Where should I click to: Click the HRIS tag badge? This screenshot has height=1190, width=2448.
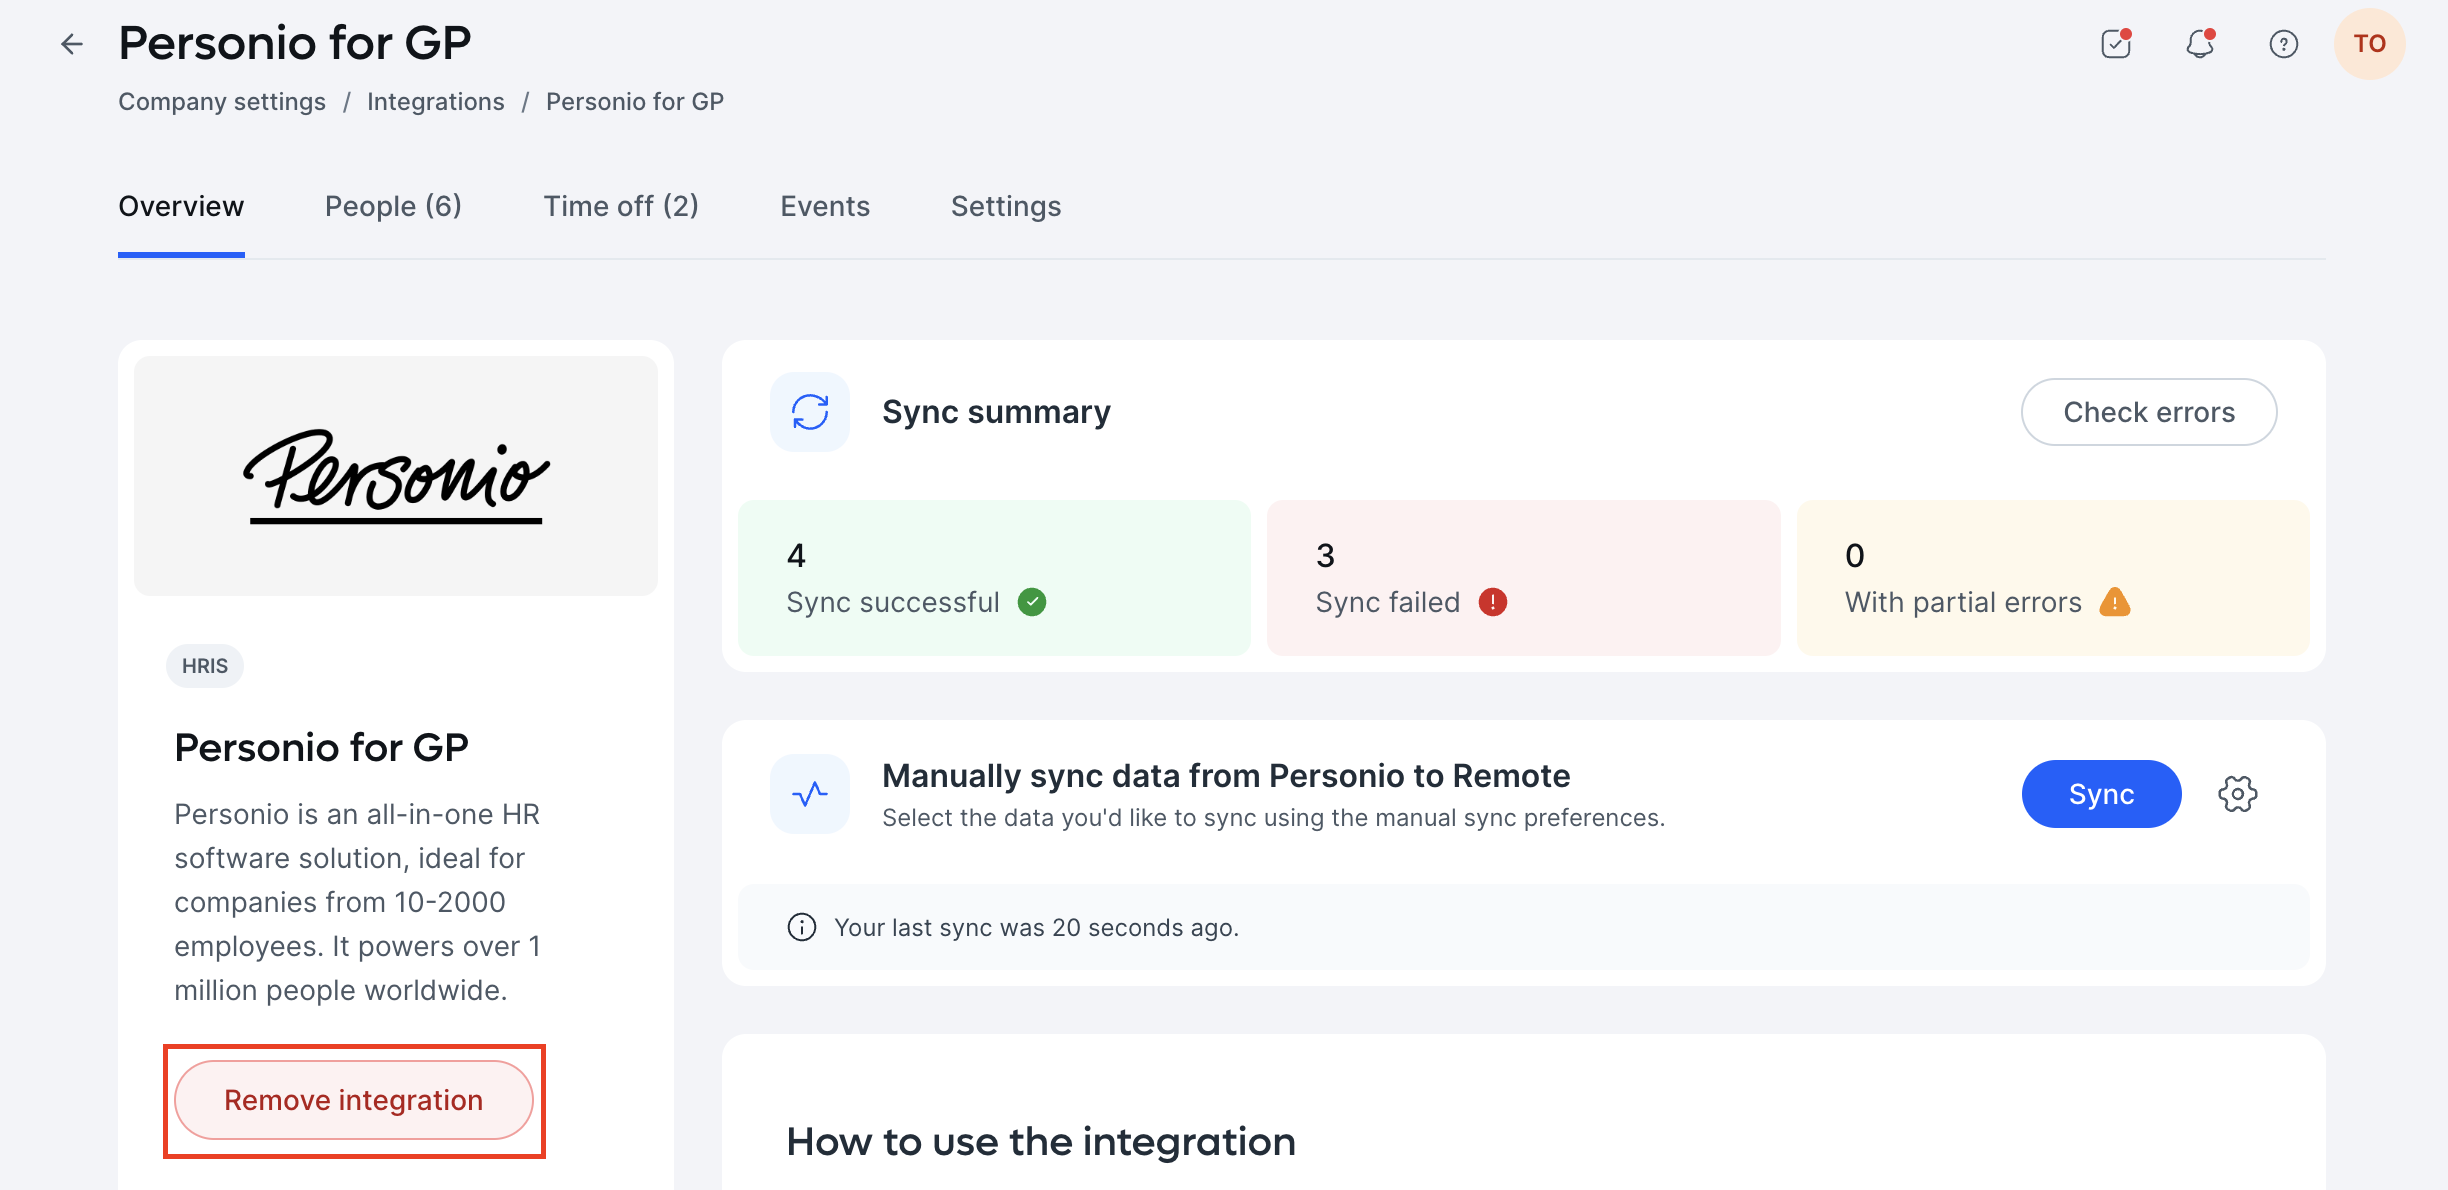point(205,666)
